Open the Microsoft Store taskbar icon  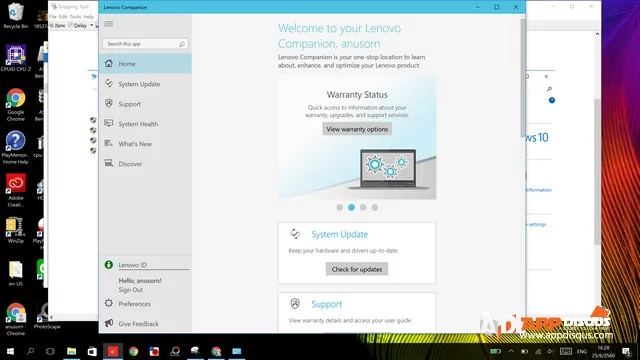pos(92,351)
